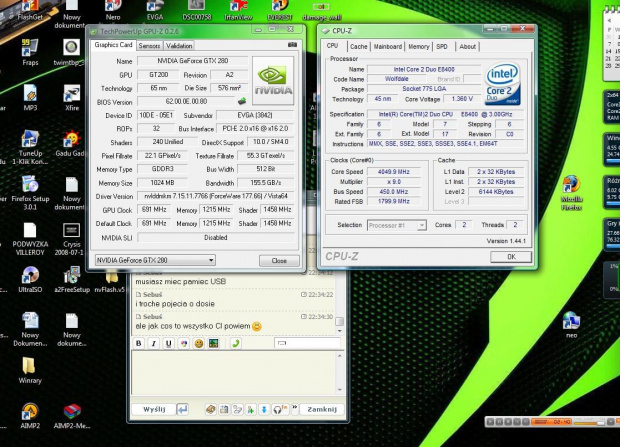Click Close button in GPU-Z
Viewport: 620px width, 447px height.
[x=279, y=261]
